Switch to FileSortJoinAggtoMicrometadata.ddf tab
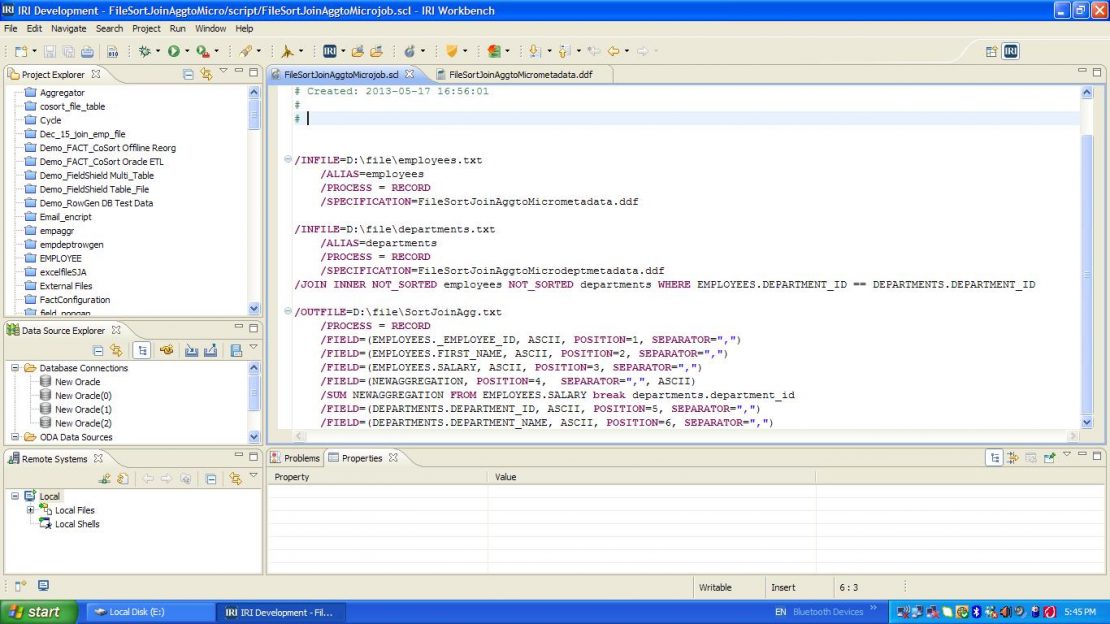 point(520,74)
